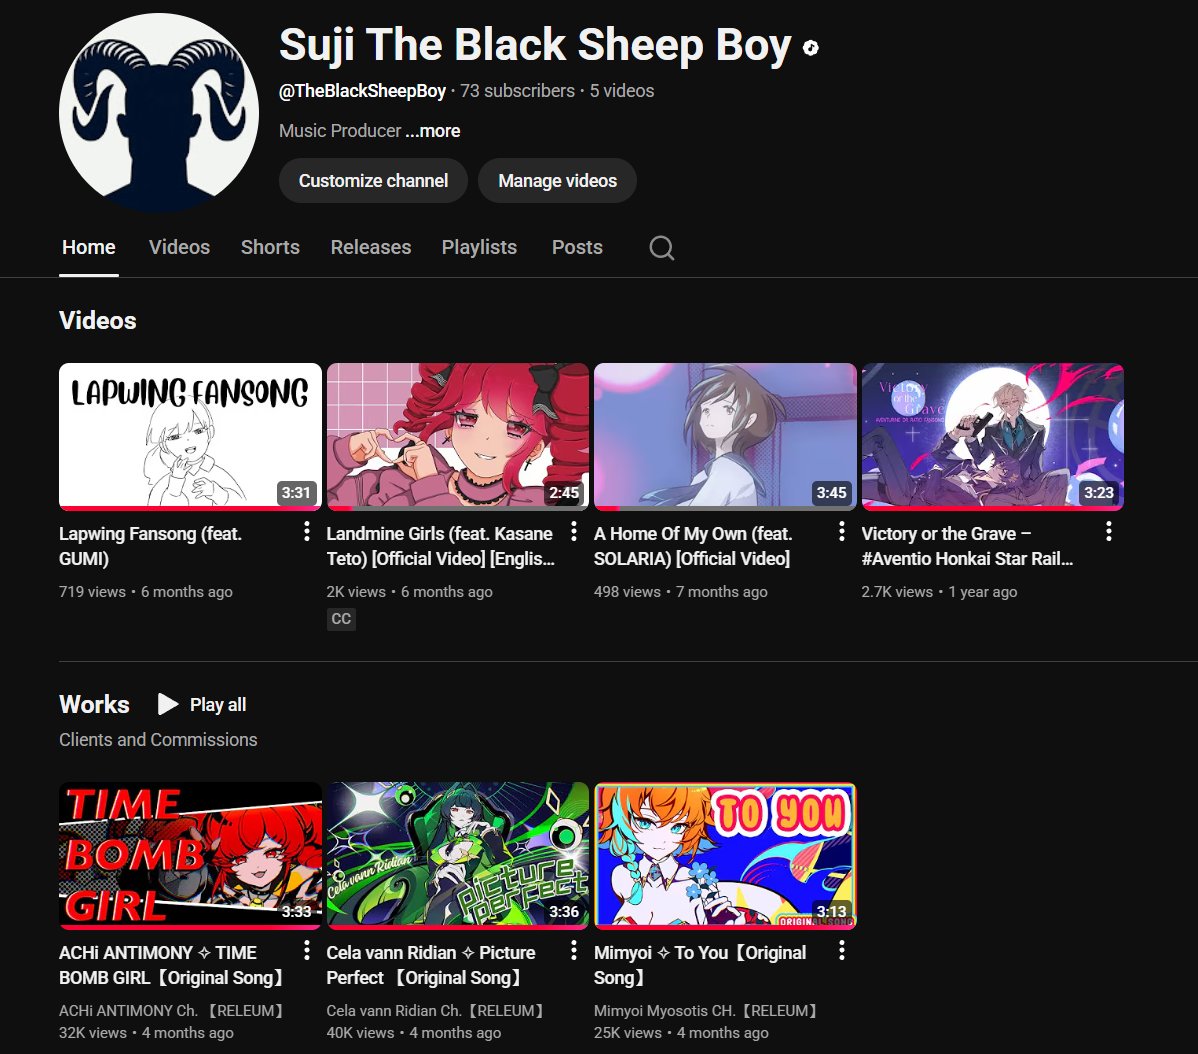Open the Landmine Girls video thumbnail

click(458, 436)
